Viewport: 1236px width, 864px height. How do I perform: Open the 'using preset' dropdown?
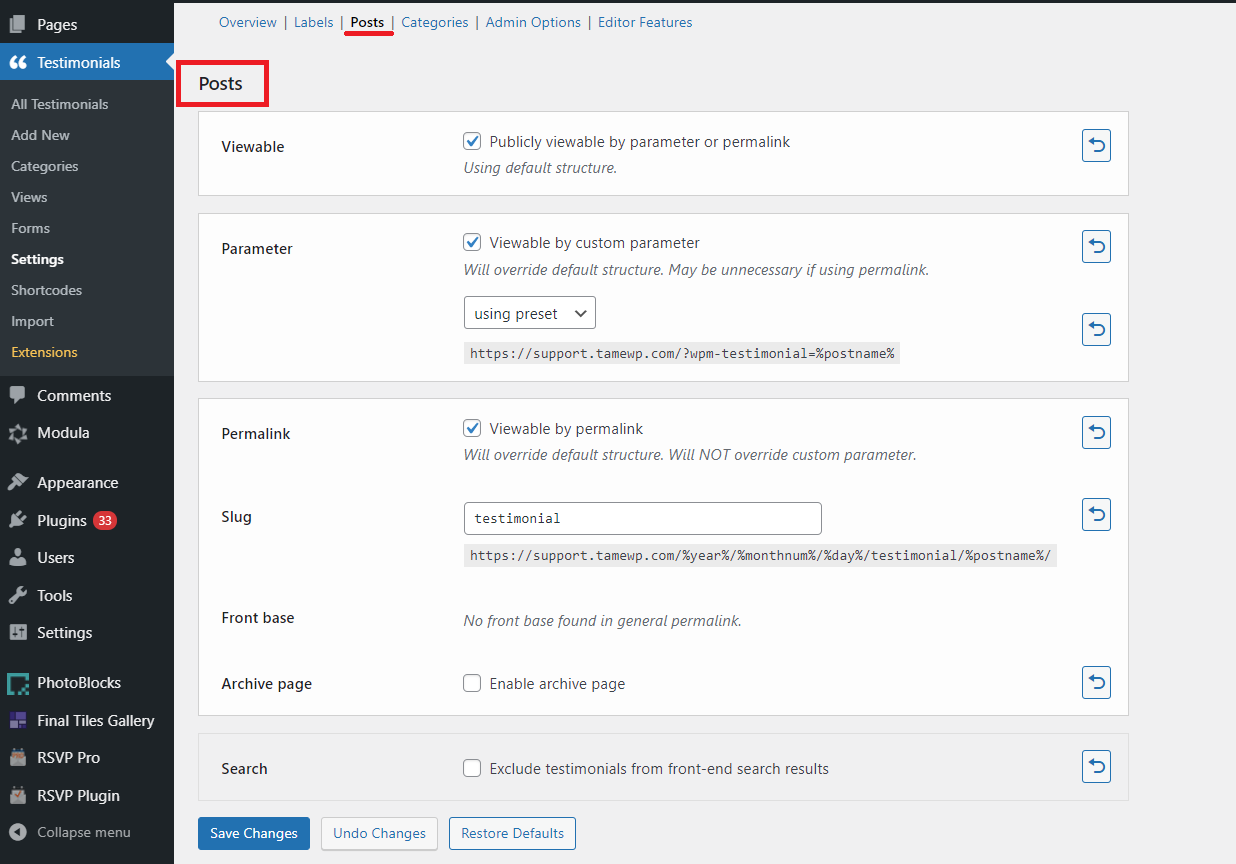[530, 313]
